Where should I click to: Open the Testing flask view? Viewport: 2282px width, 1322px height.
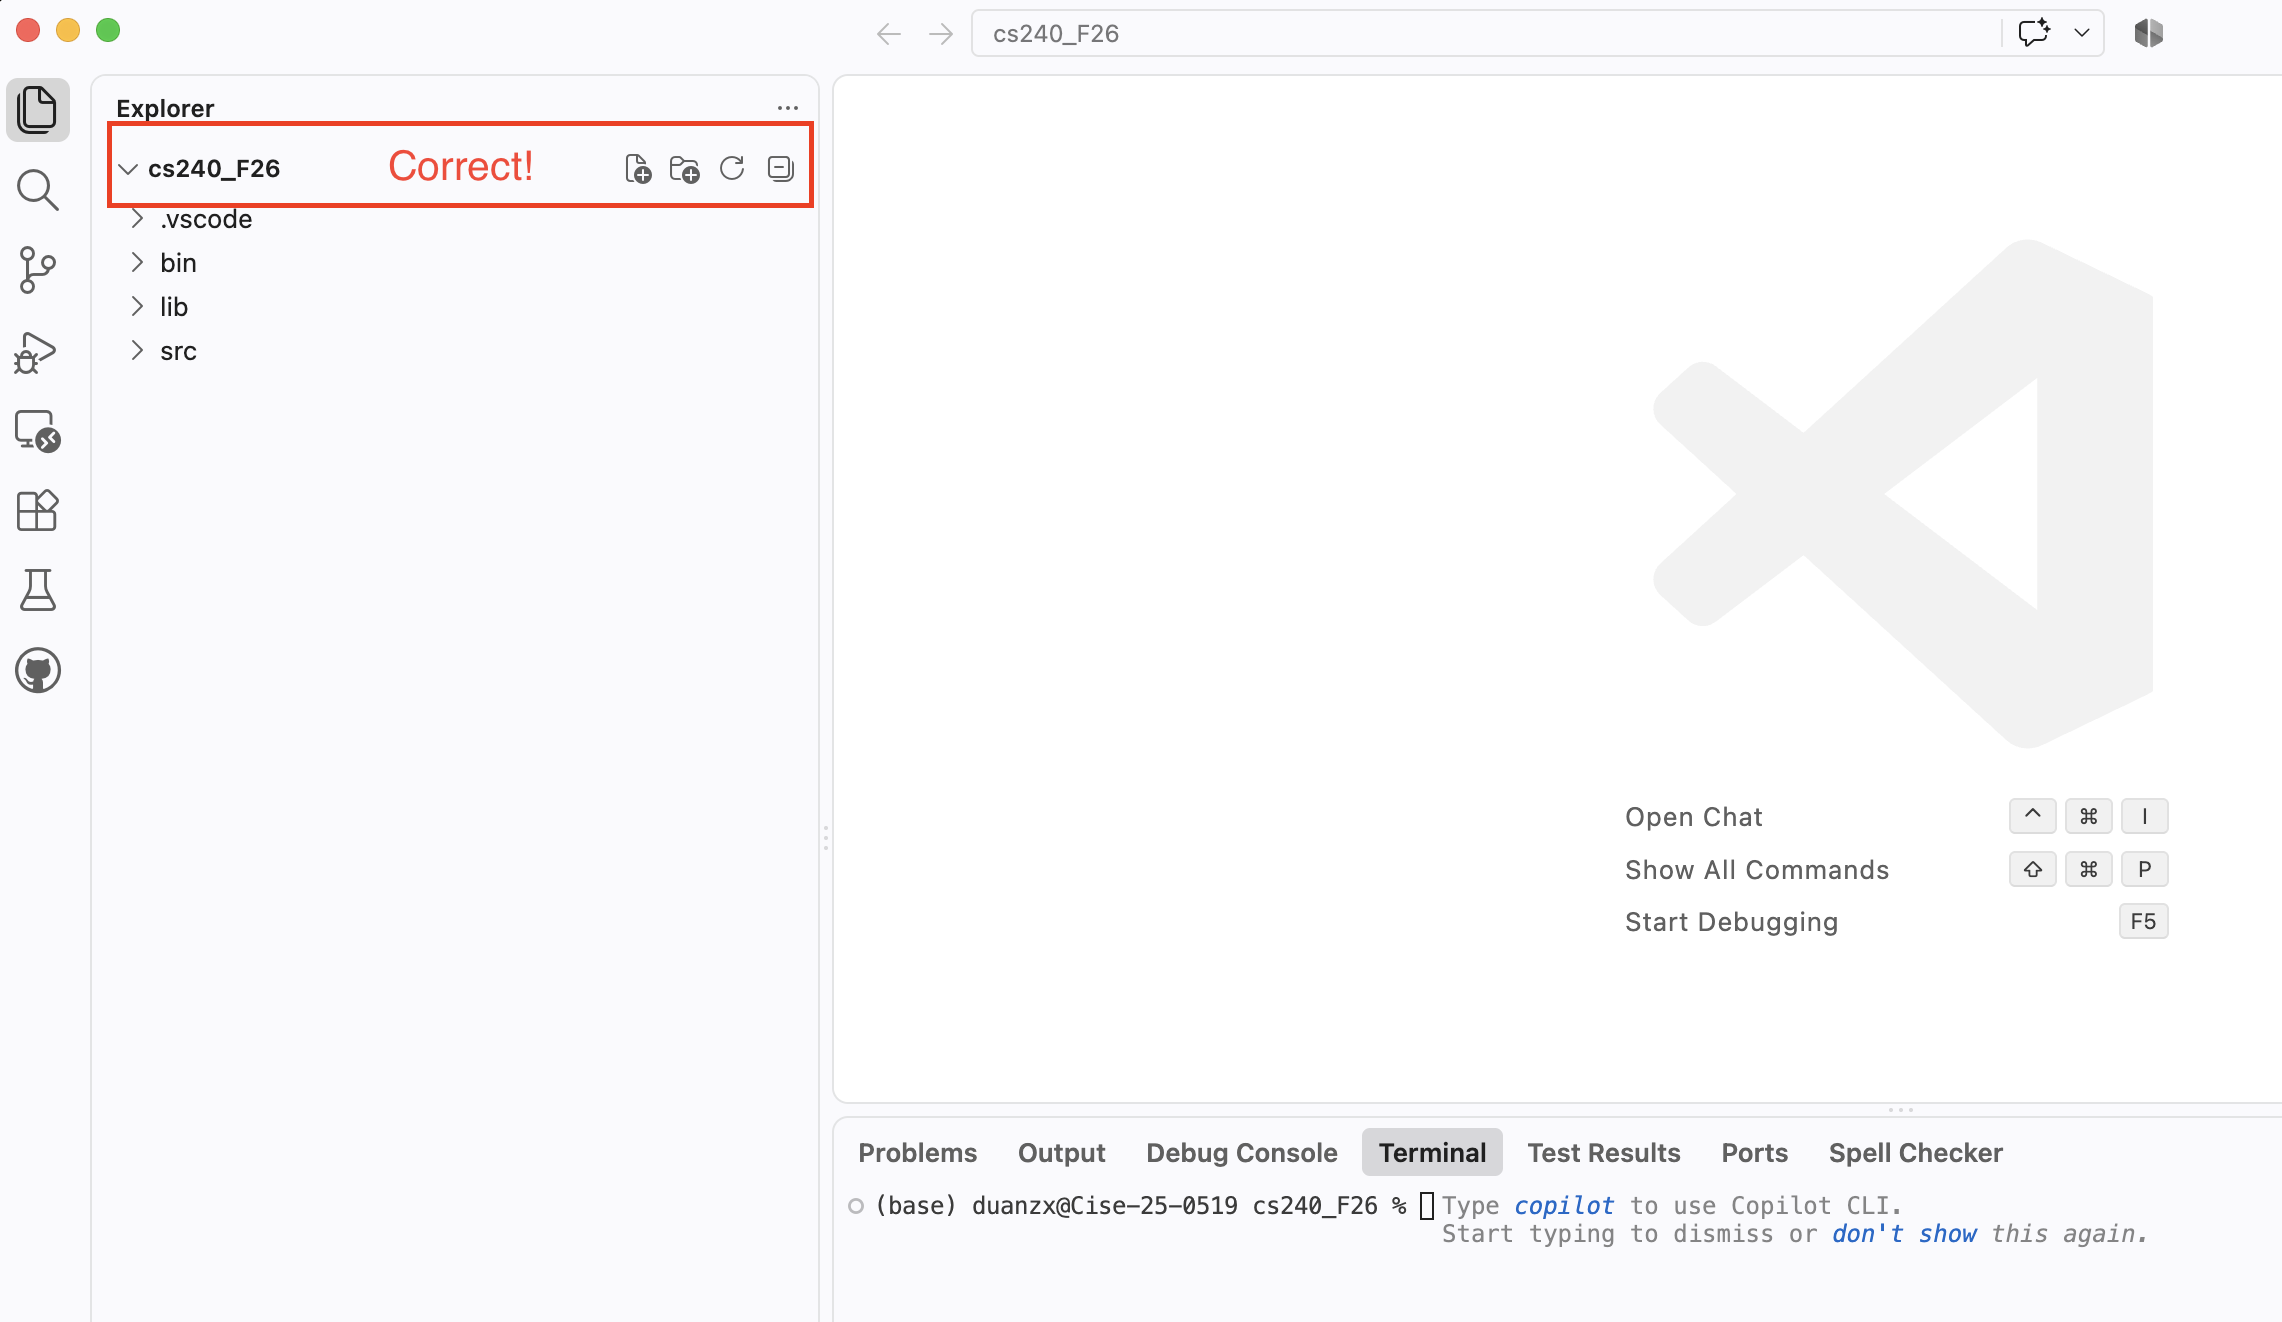(x=38, y=591)
